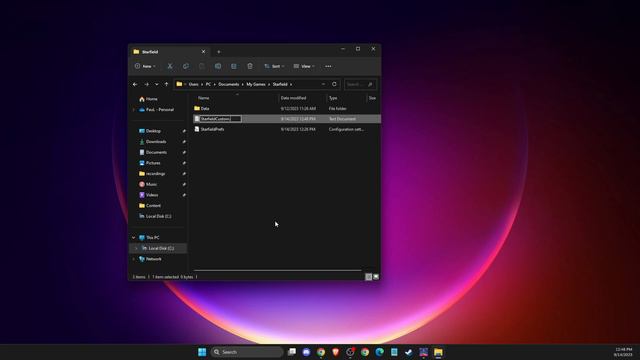Click the Search box in File Explorer

coord(360,84)
